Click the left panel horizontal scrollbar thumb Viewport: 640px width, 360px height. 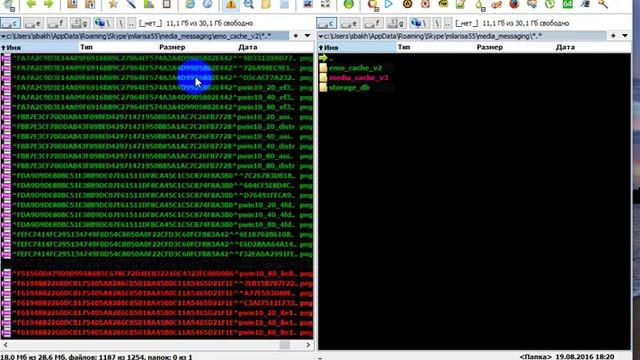[x=284, y=345]
